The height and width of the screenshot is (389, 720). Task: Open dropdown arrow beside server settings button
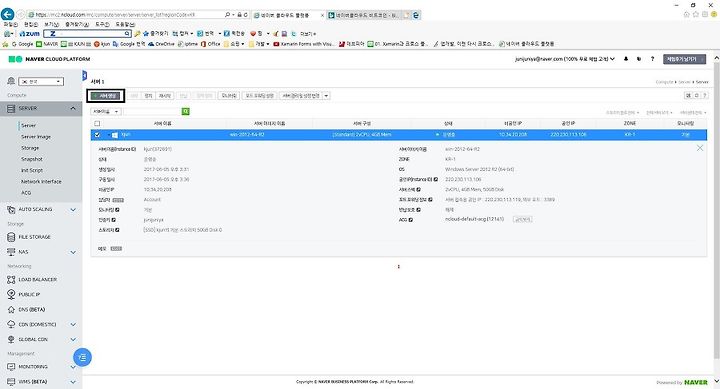pos(326,96)
